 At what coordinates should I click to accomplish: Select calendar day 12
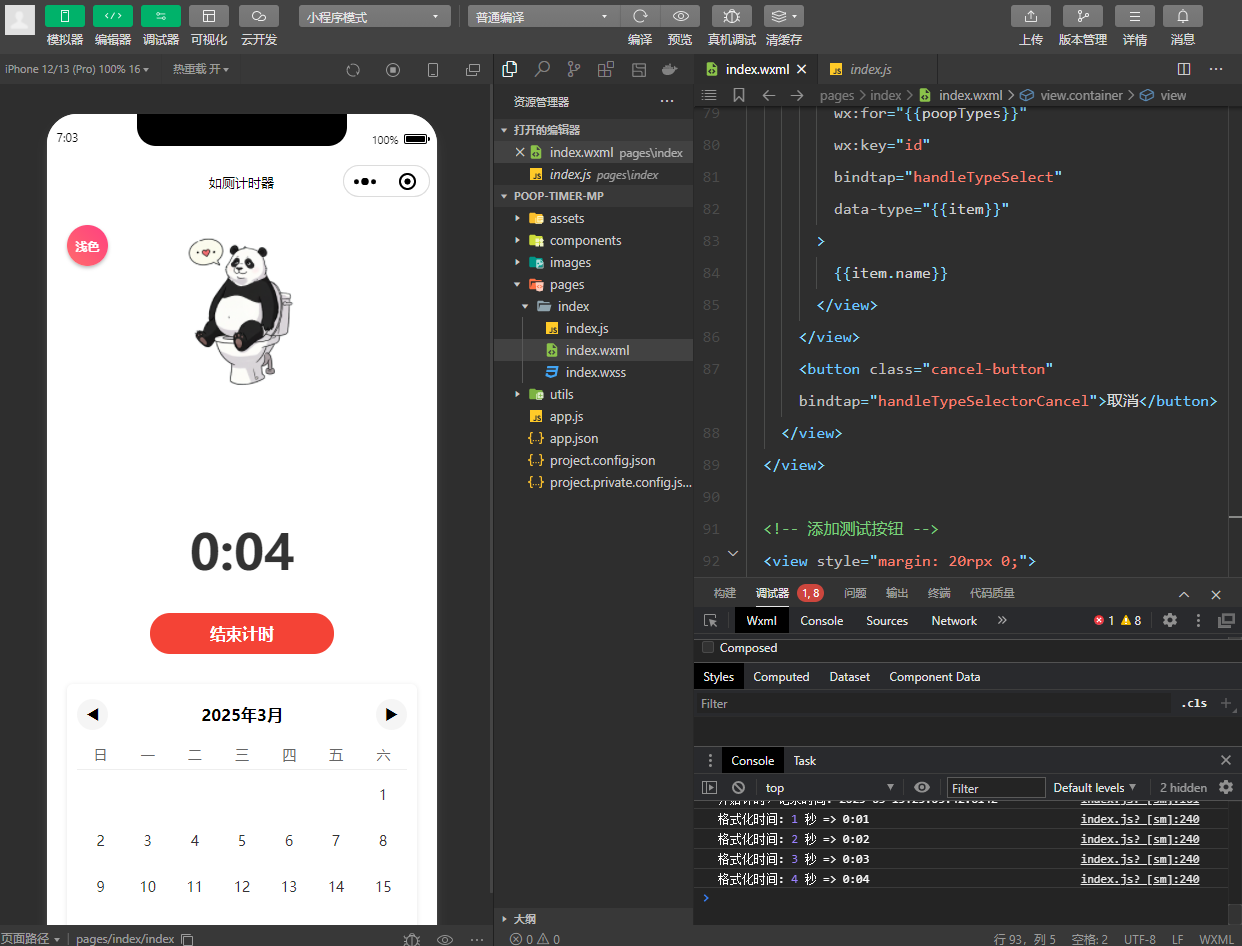pos(242,887)
